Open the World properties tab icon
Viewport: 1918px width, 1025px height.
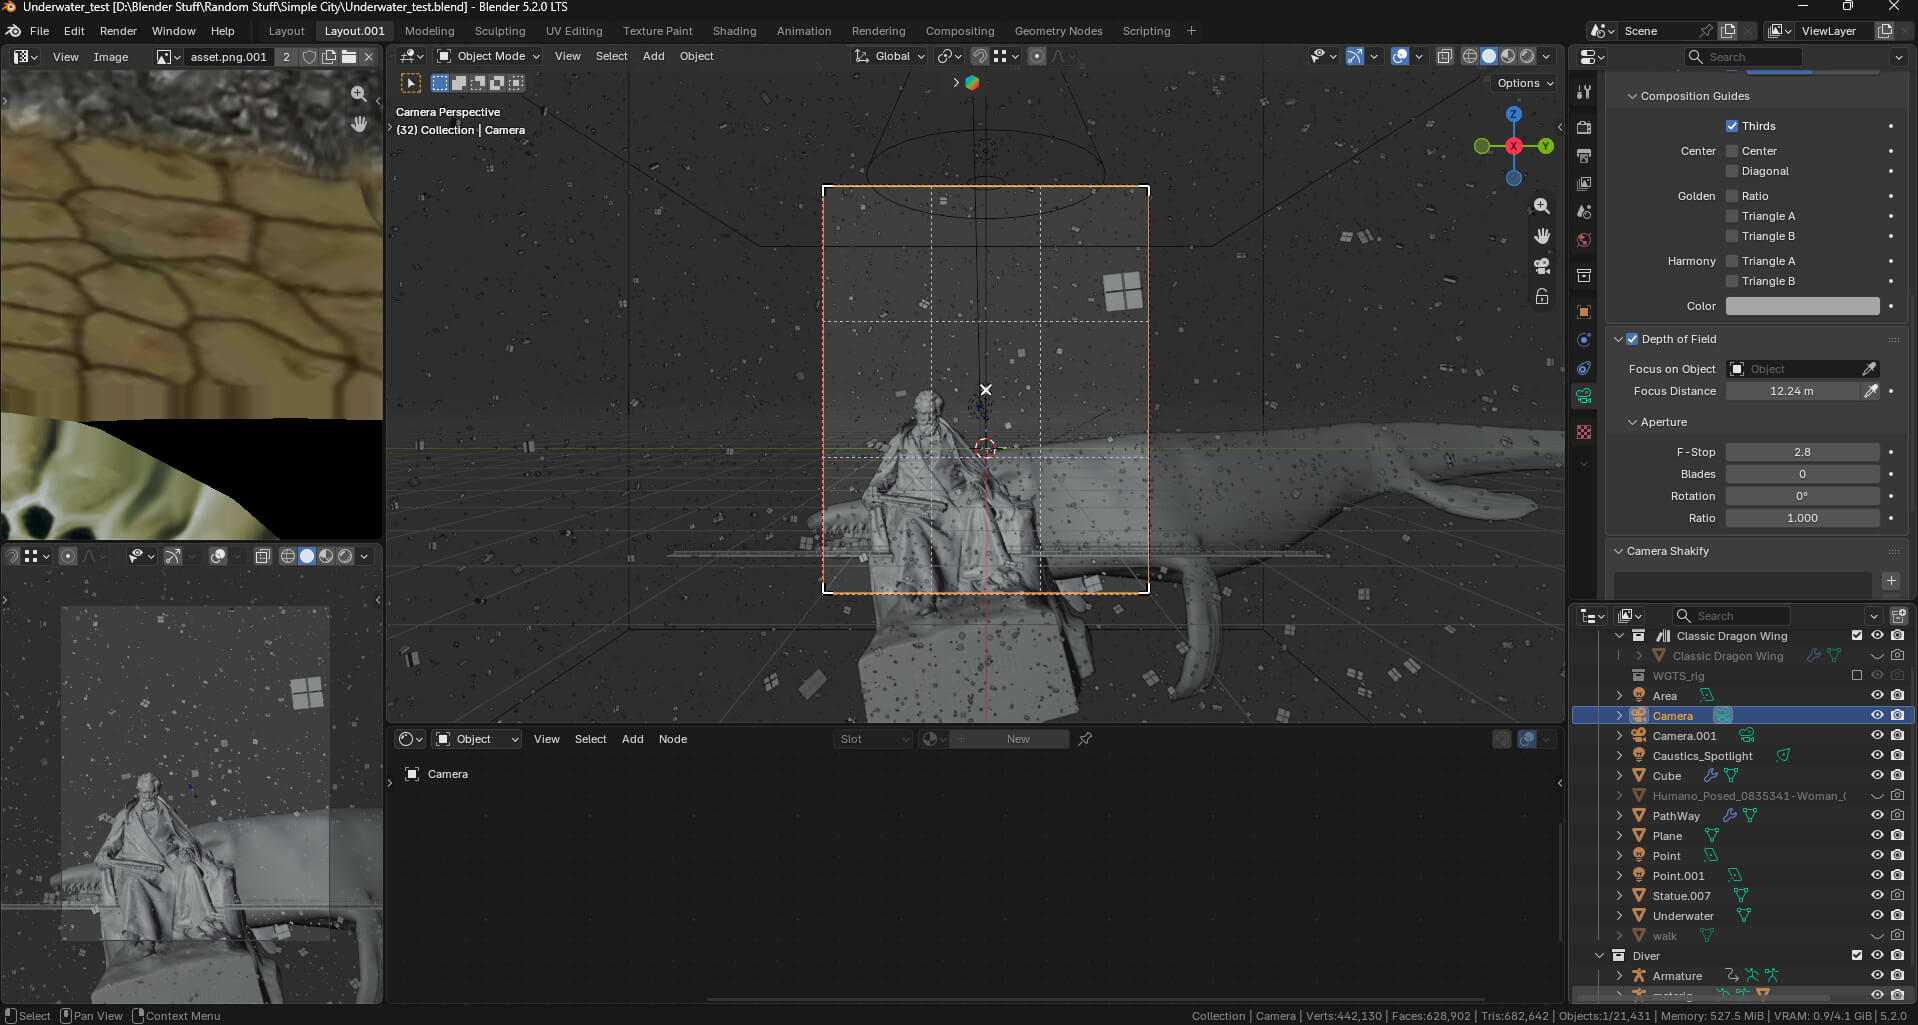coord(1584,240)
